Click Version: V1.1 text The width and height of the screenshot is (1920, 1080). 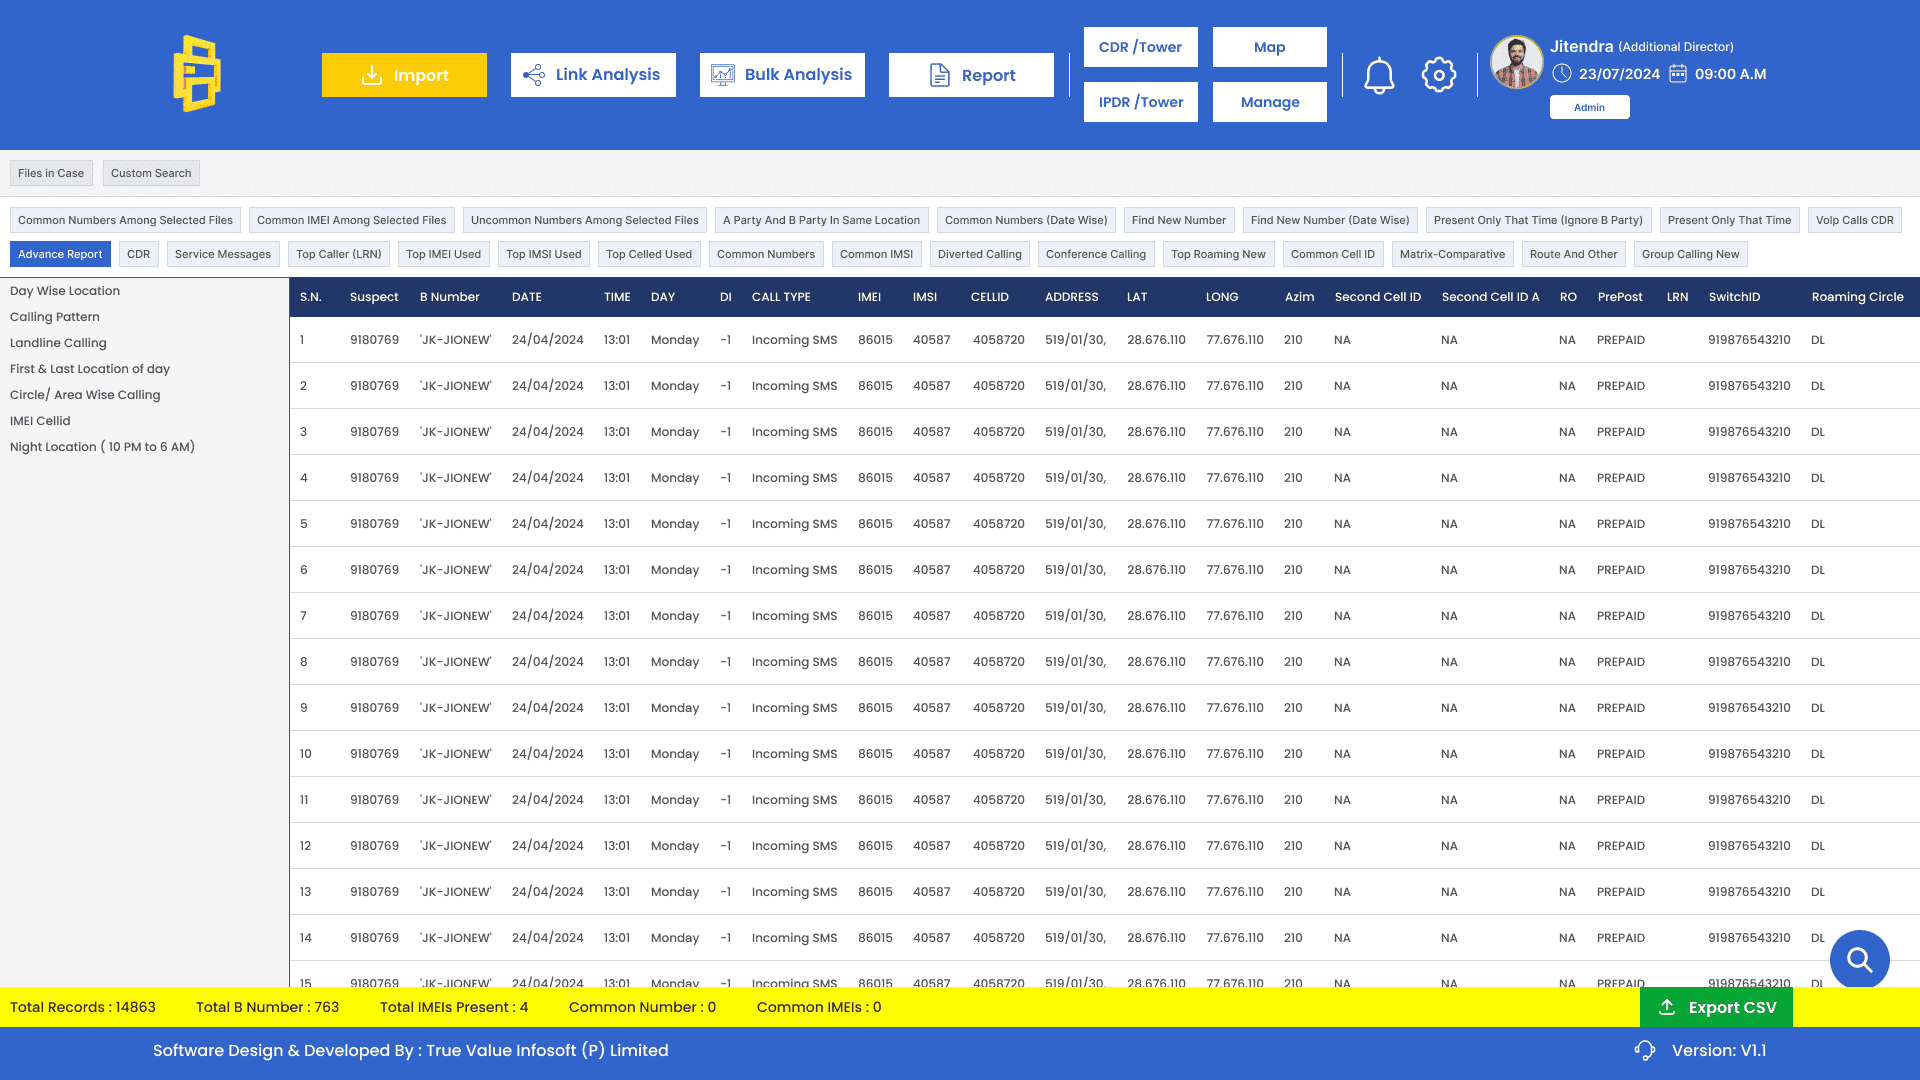point(1719,1050)
